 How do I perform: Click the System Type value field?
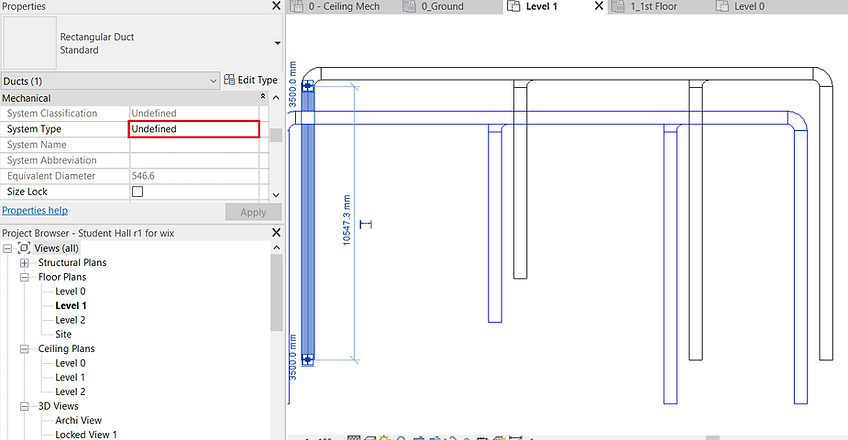point(194,129)
